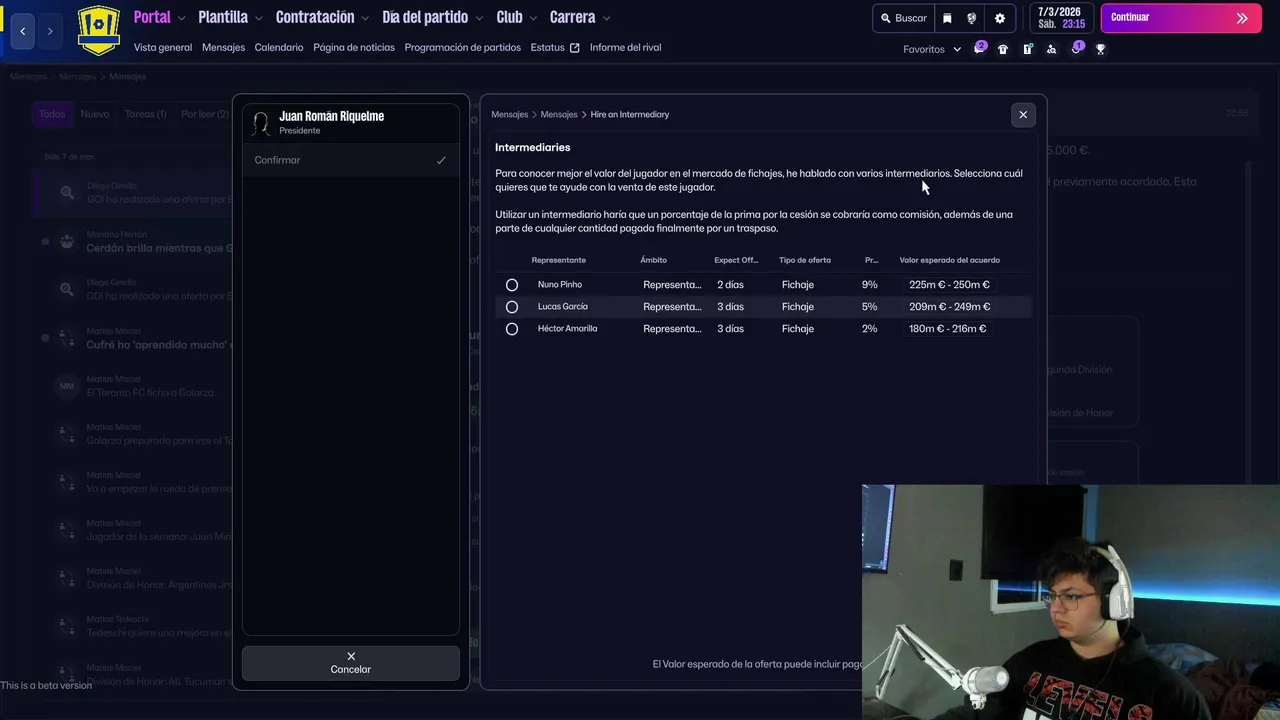The width and height of the screenshot is (1280, 720).
Task: Click first Mensajes breadcrumb in dialog
Action: (510, 115)
